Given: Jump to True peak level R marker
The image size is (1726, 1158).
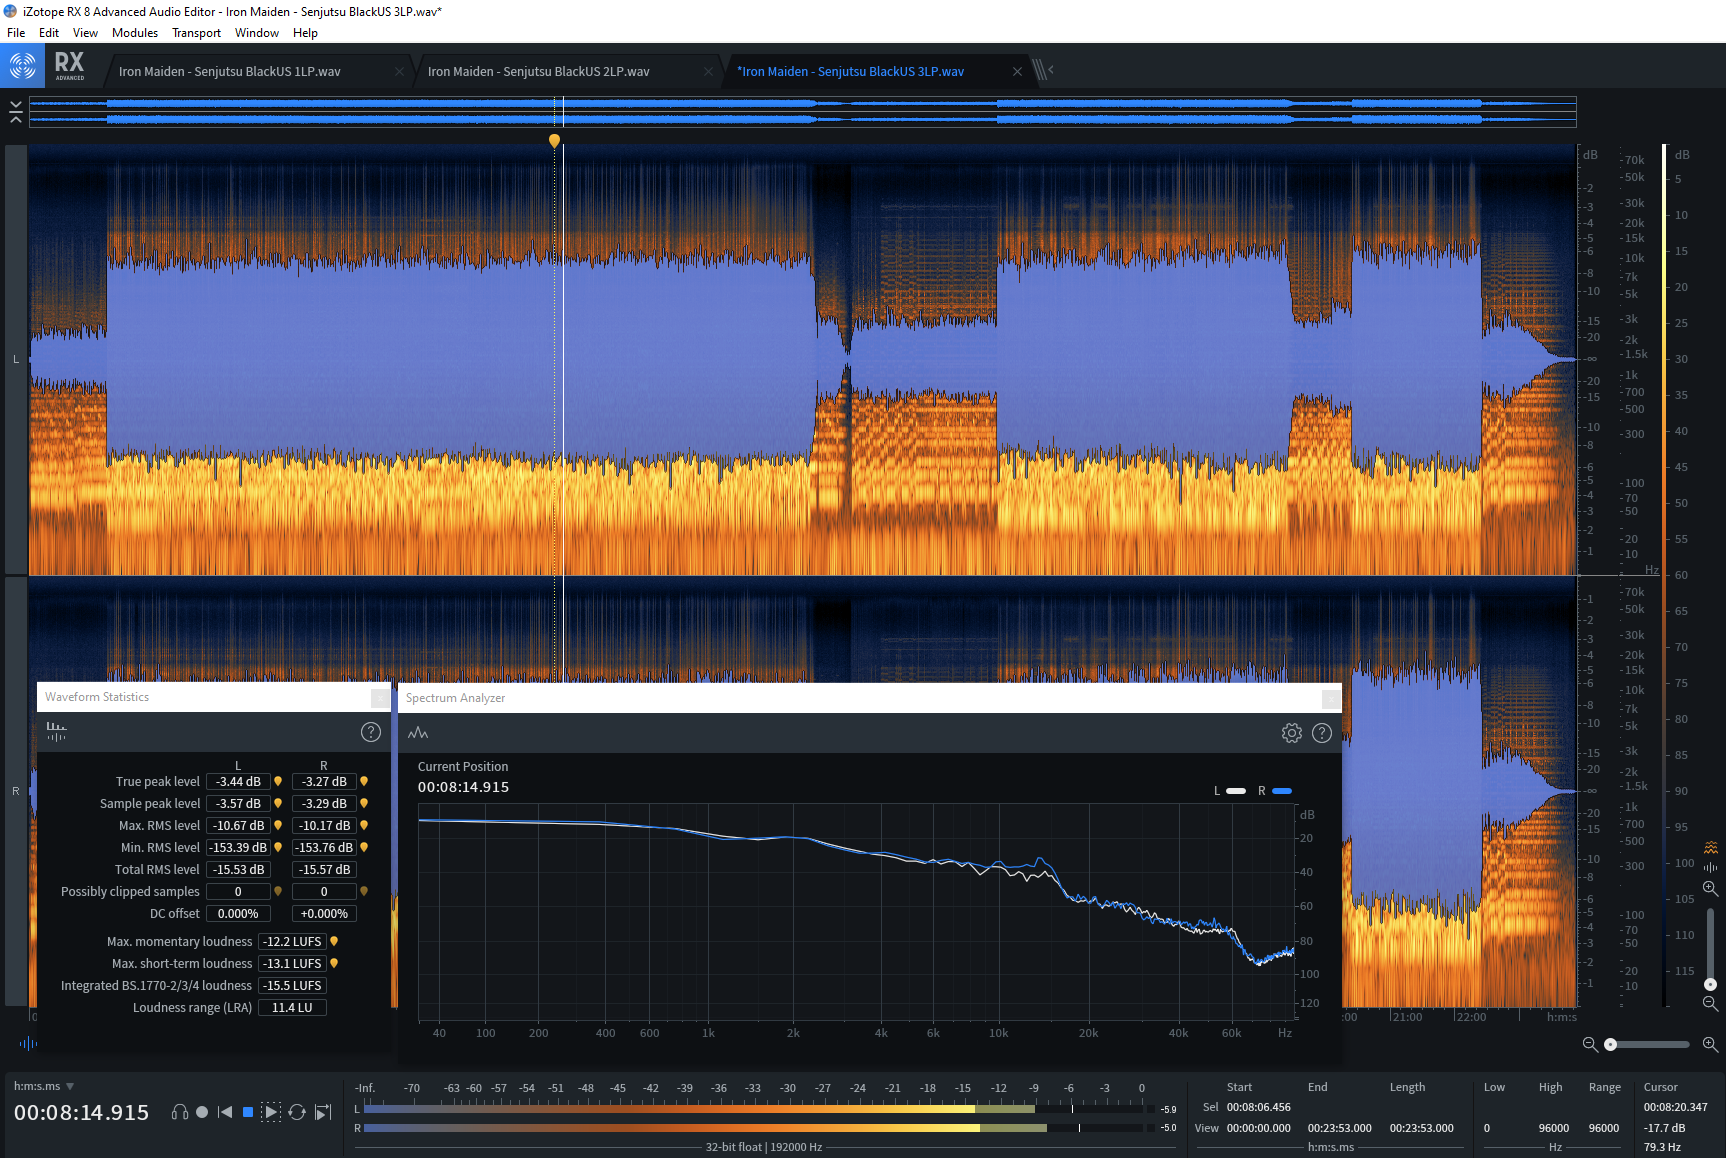Looking at the screenshot, I should (364, 781).
